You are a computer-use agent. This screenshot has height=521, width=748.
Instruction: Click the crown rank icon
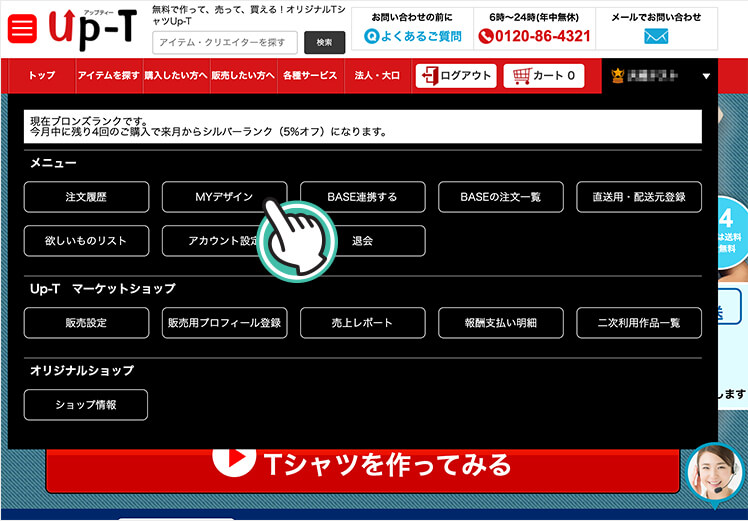[618, 76]
